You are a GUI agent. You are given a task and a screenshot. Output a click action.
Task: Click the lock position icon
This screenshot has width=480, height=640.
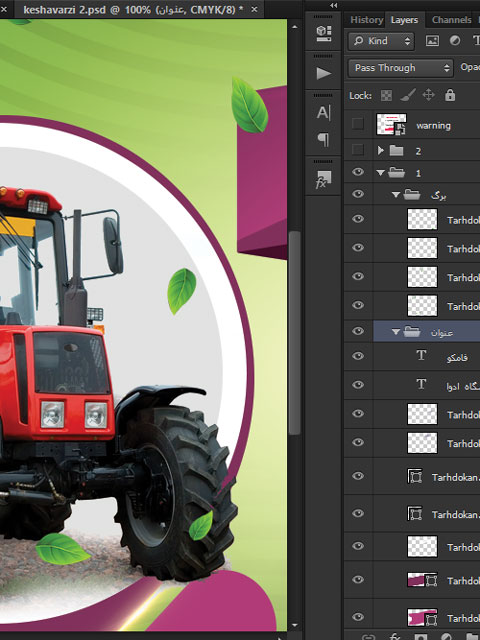tap(429, 95)
